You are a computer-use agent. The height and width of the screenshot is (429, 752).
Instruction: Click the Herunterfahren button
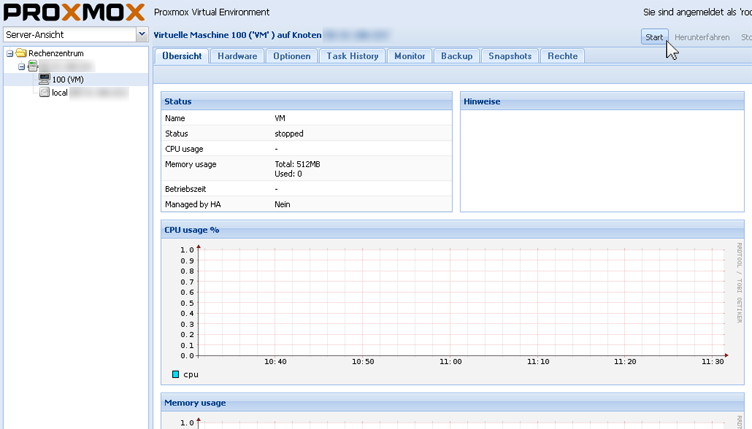[x=702, y=37]
